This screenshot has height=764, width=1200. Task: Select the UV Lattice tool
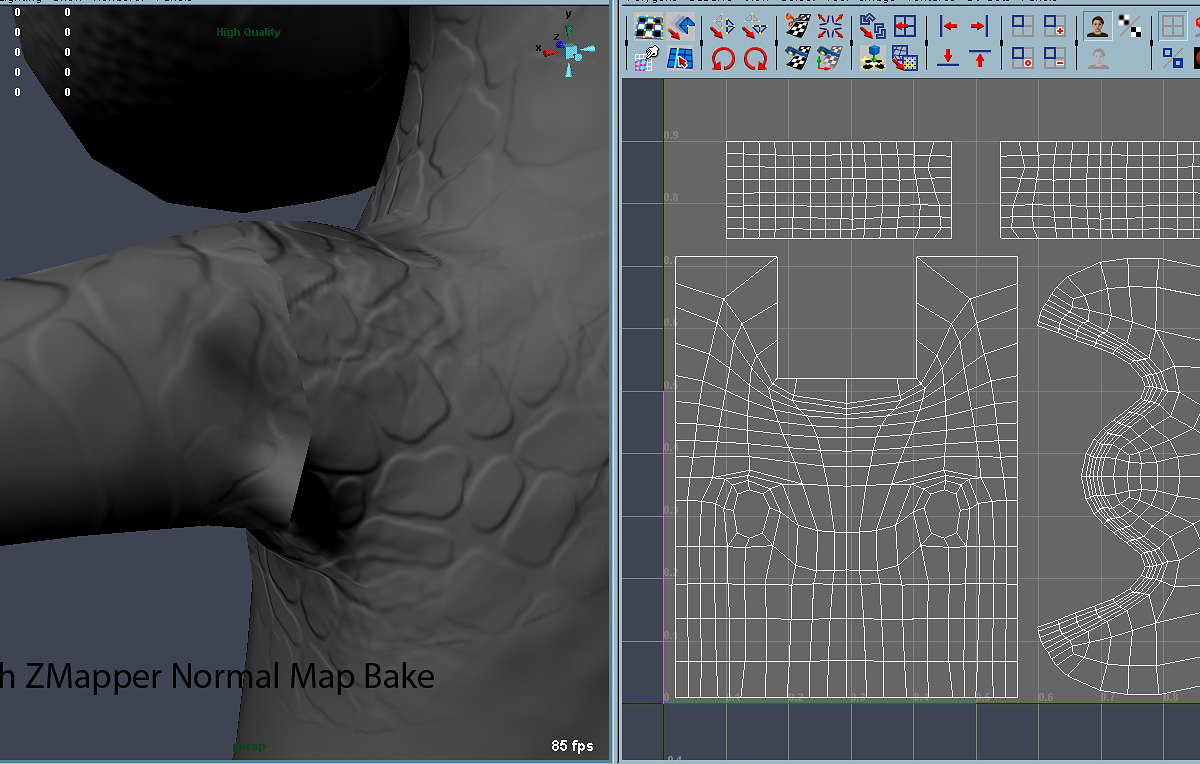(x=649, y=27)
